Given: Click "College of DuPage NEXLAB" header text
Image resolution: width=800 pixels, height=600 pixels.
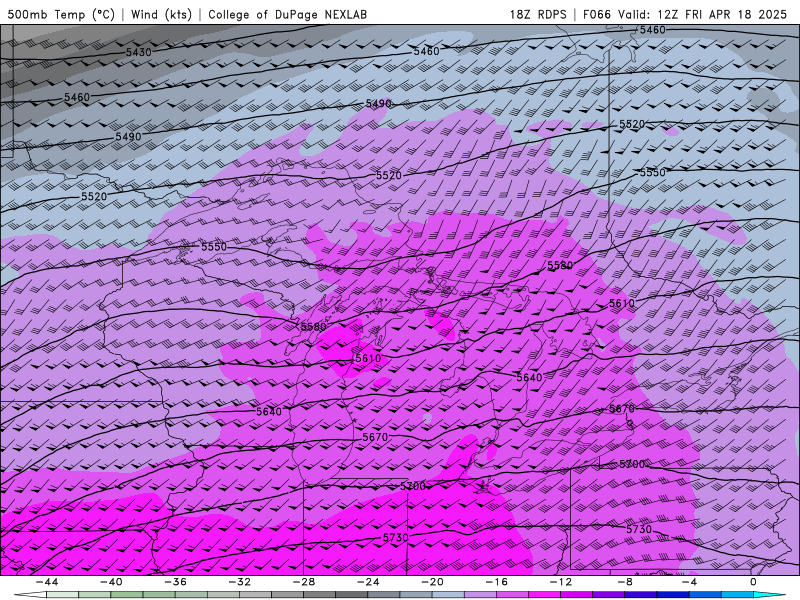Looking at the screenshot, I should 287,14.
